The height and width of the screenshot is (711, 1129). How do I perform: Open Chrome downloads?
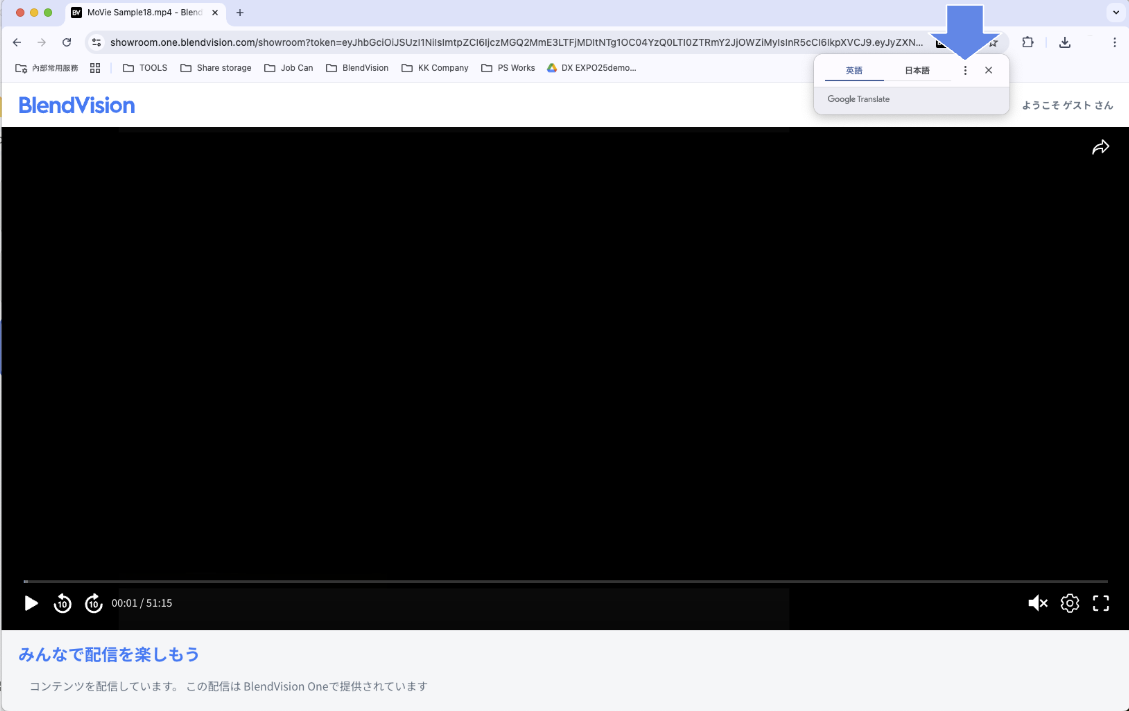tap(1065, 42)
